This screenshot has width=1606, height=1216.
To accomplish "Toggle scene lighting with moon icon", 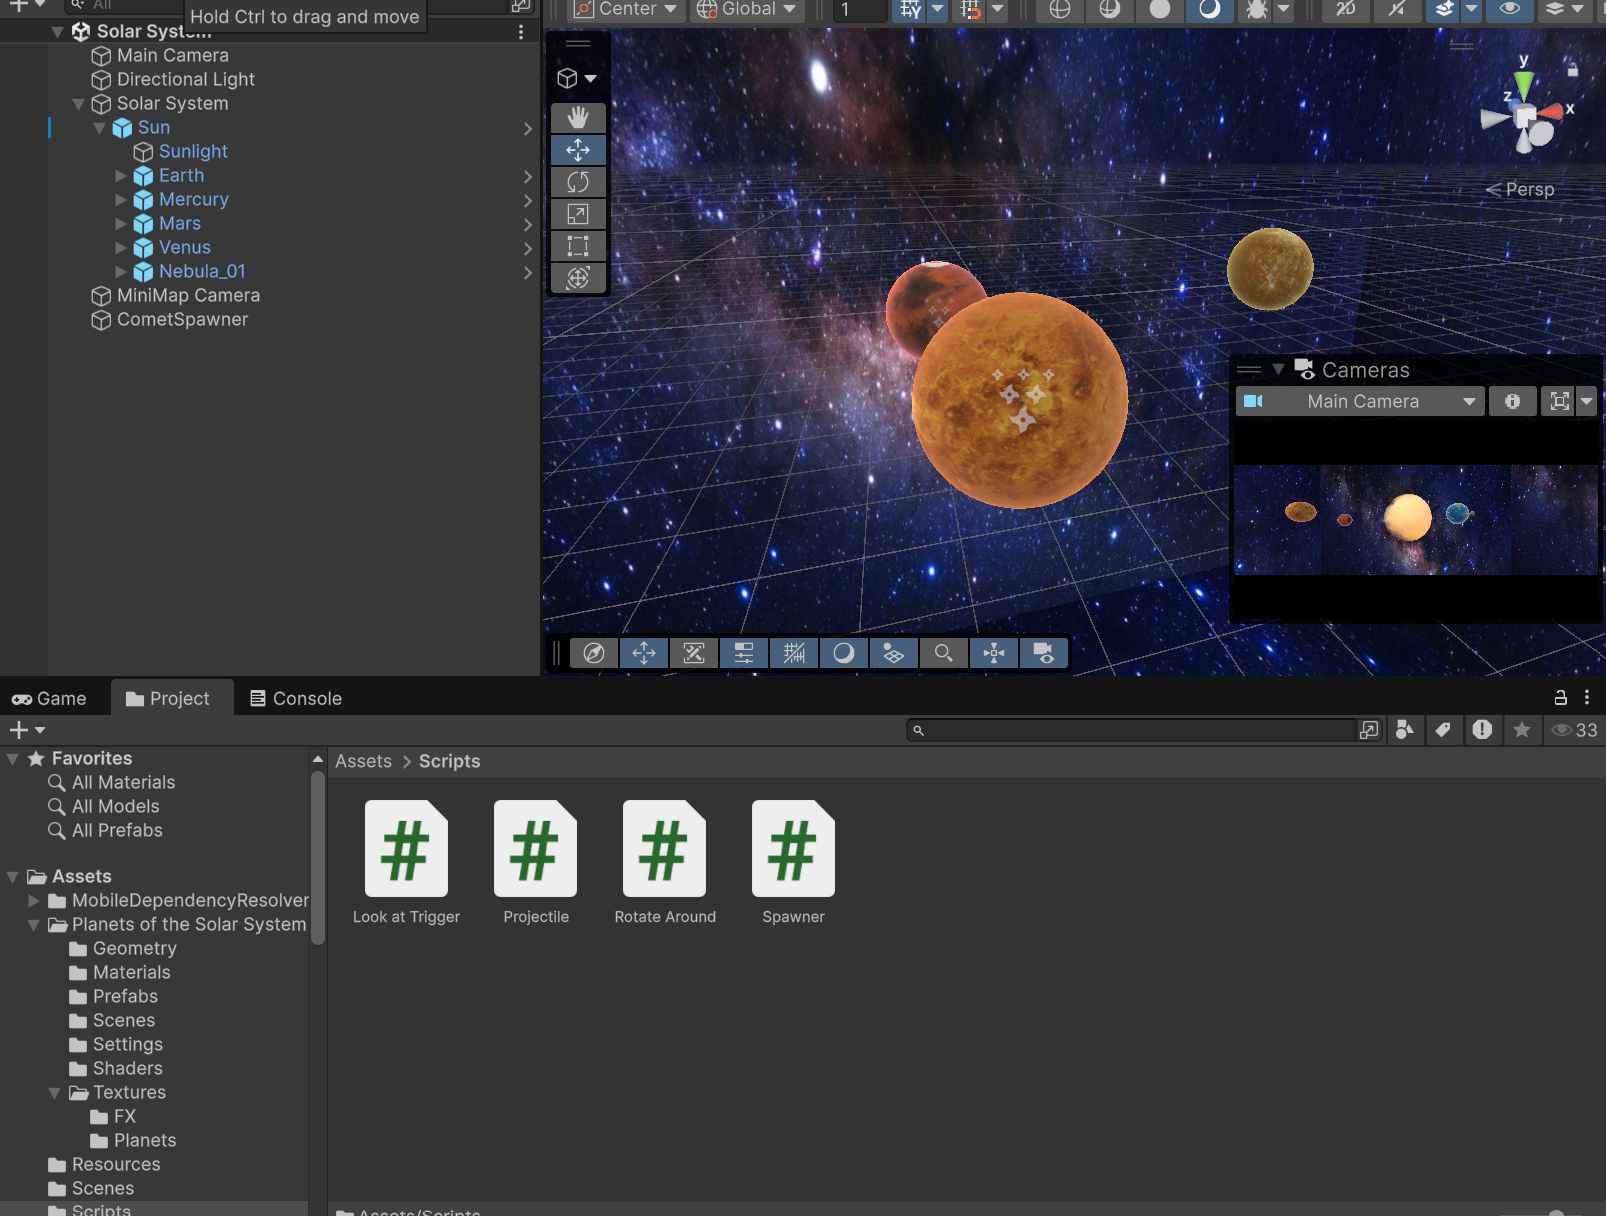I will click(1209, 10).
